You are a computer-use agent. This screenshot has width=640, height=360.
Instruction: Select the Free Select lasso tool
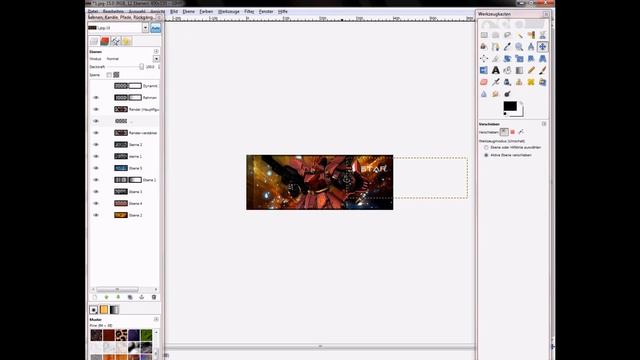[x=507, y=35]
